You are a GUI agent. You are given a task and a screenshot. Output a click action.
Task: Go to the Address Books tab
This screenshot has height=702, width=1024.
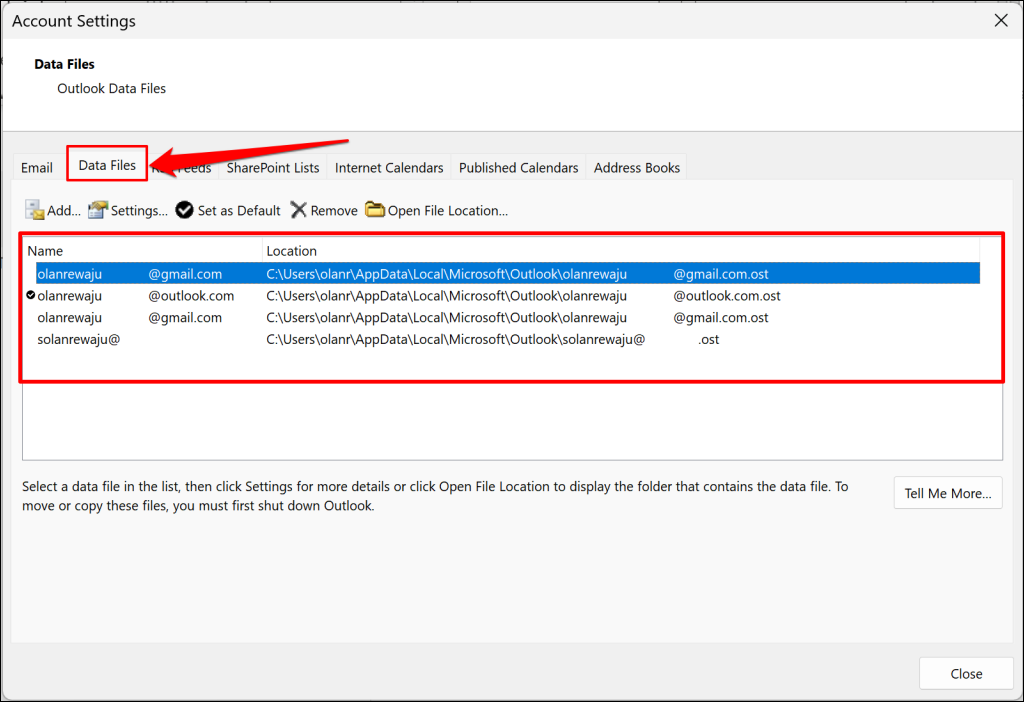pyautogui.click(x=637, y=168)
